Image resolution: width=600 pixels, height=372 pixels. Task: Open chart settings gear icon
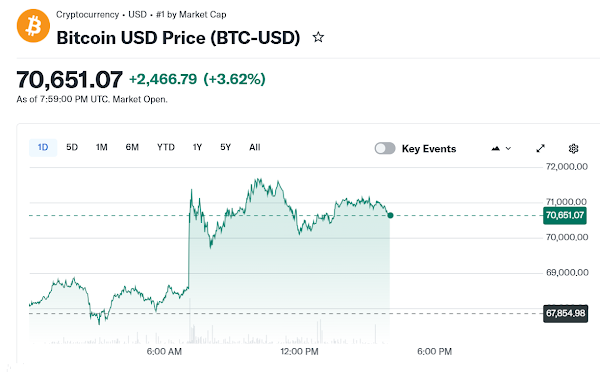(x=573, y=148)
